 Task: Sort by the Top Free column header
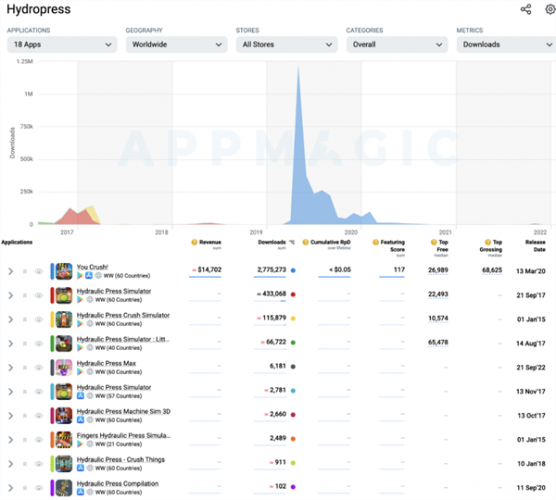point(443,246)
